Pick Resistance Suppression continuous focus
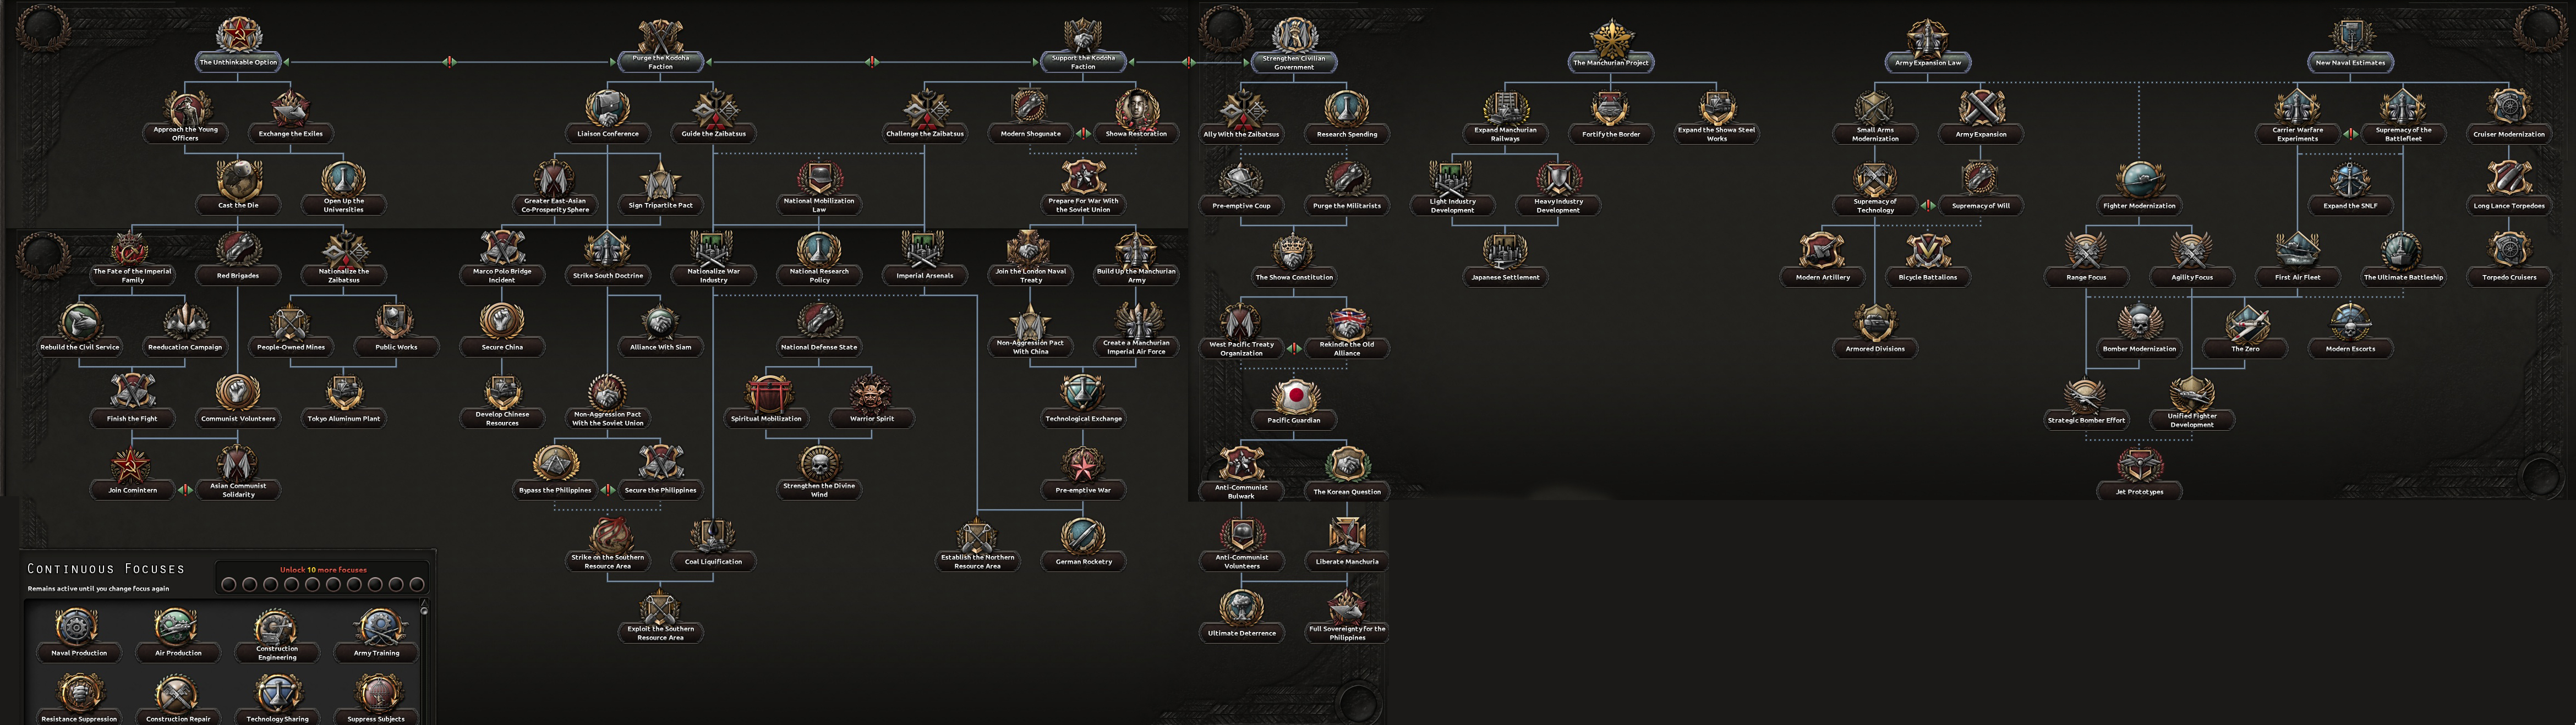 coord(78,698)
